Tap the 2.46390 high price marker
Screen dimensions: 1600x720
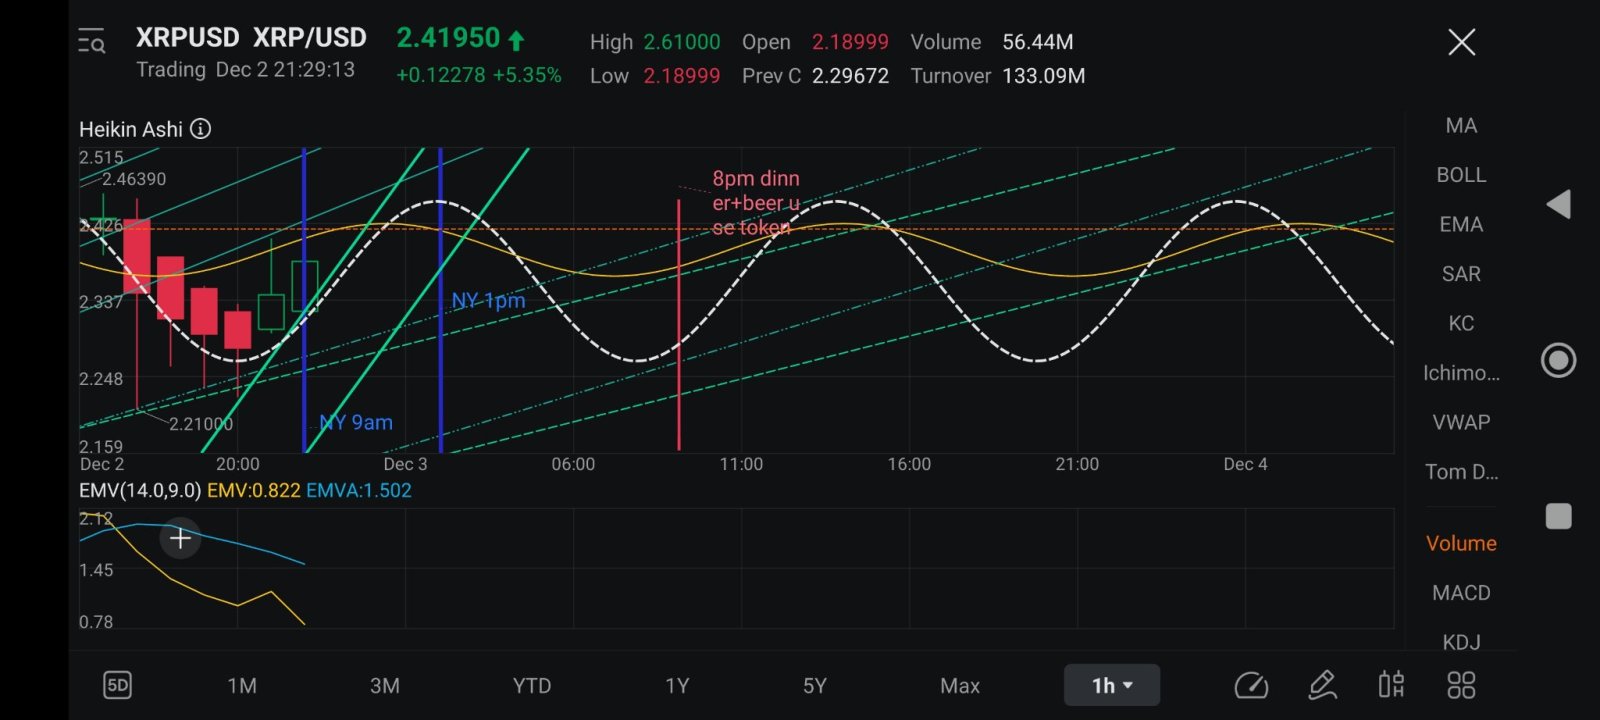pyautogui.click(x=134, y=179)
